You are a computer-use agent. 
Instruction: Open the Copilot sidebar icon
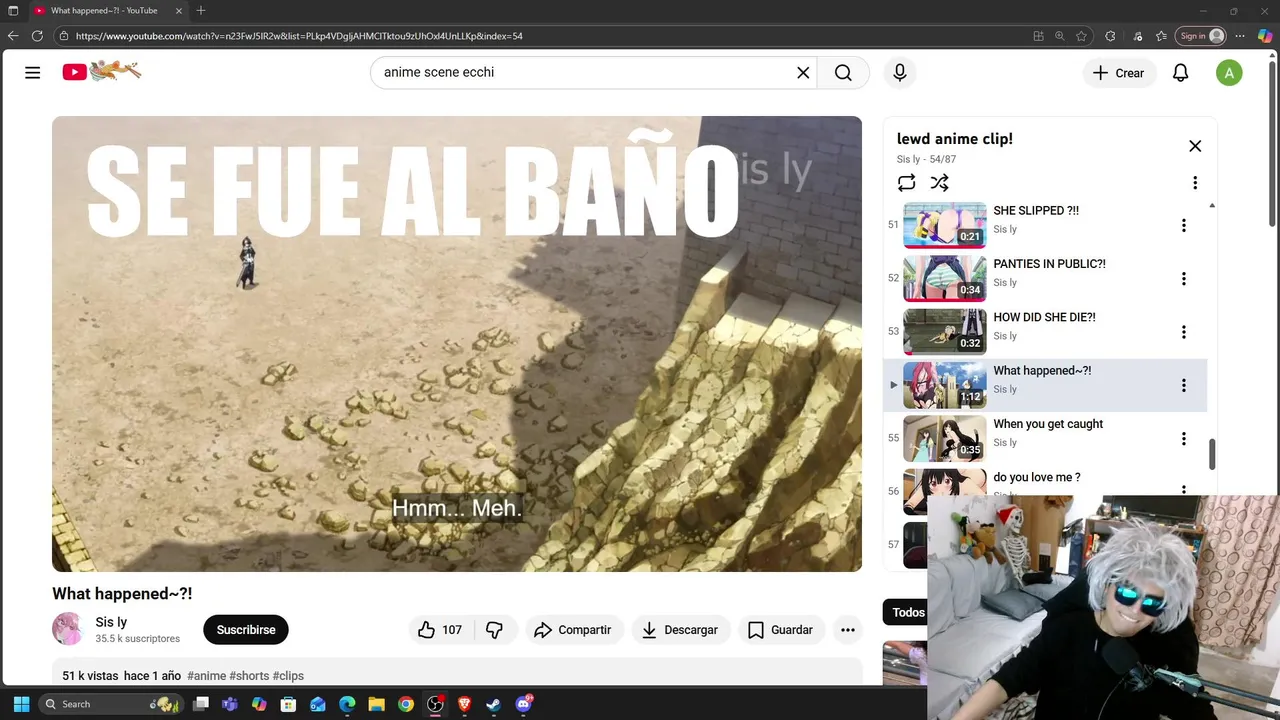[1265, 36]
